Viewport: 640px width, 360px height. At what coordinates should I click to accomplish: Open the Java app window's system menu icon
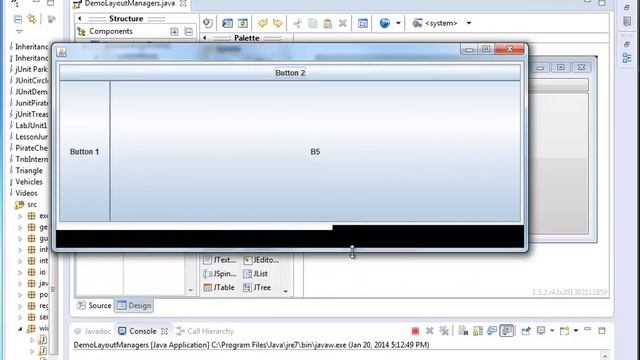(x=62, y=52)
